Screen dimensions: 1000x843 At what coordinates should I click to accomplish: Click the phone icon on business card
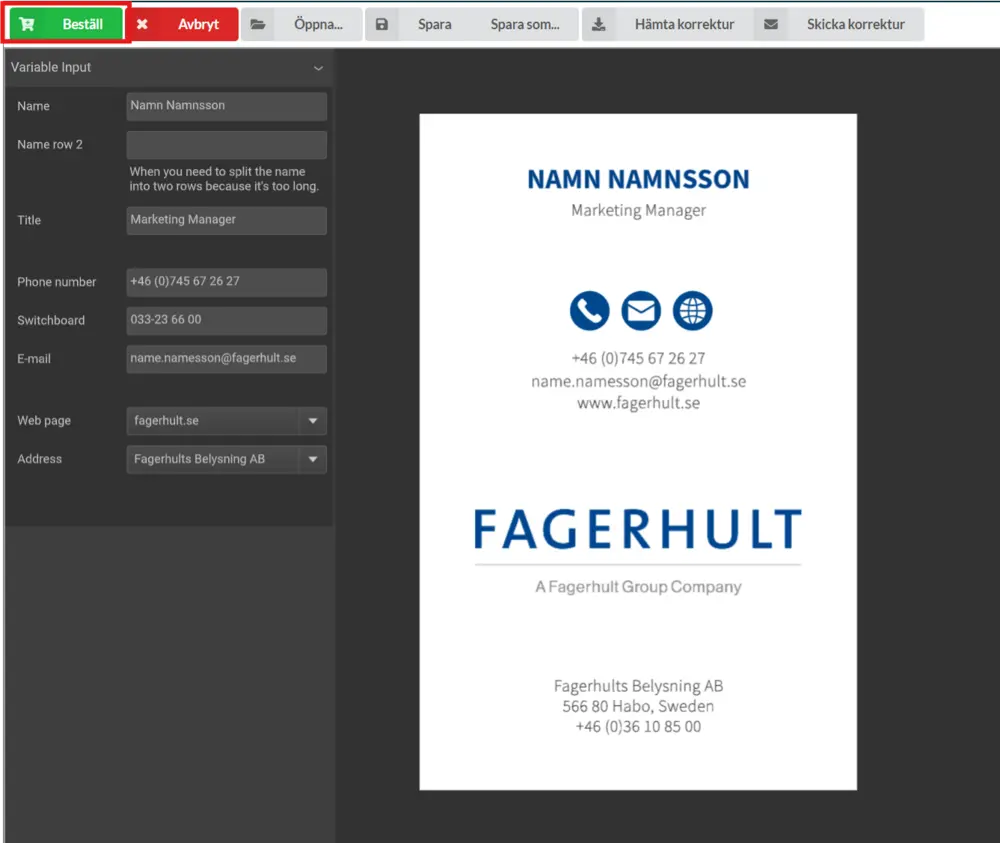pyautogui.click(x=589, y=311)
